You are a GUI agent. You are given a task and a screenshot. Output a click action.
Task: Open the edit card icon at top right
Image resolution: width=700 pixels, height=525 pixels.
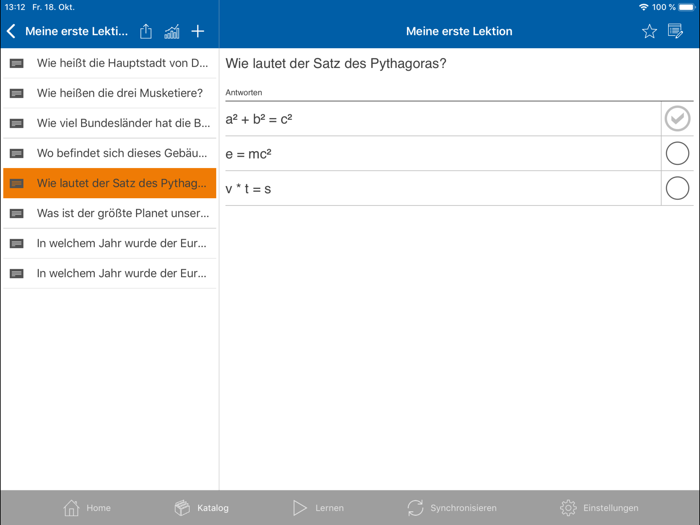point(675,31)
